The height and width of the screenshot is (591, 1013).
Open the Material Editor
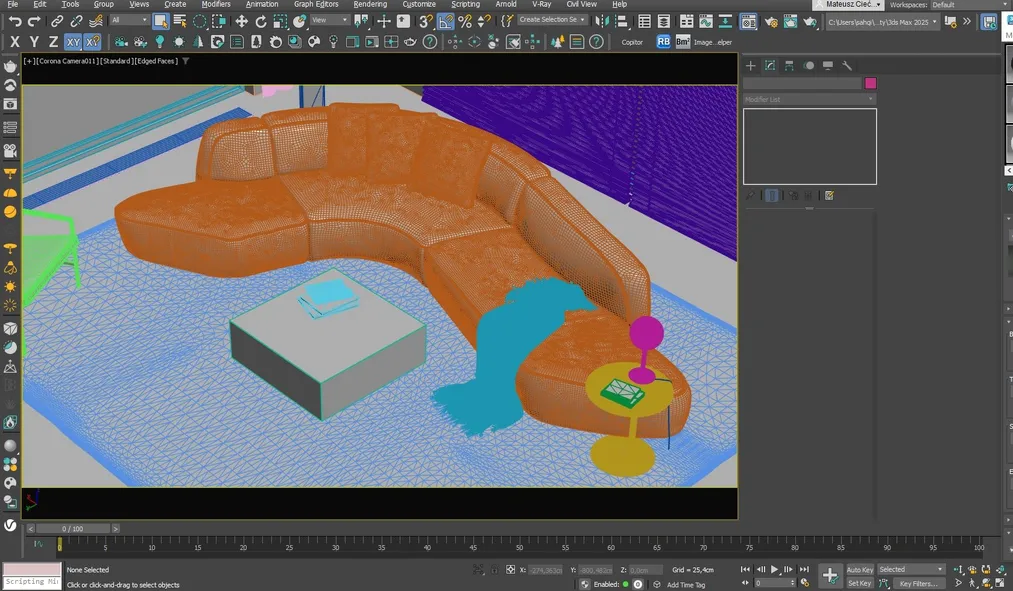(x=749, y=22)
